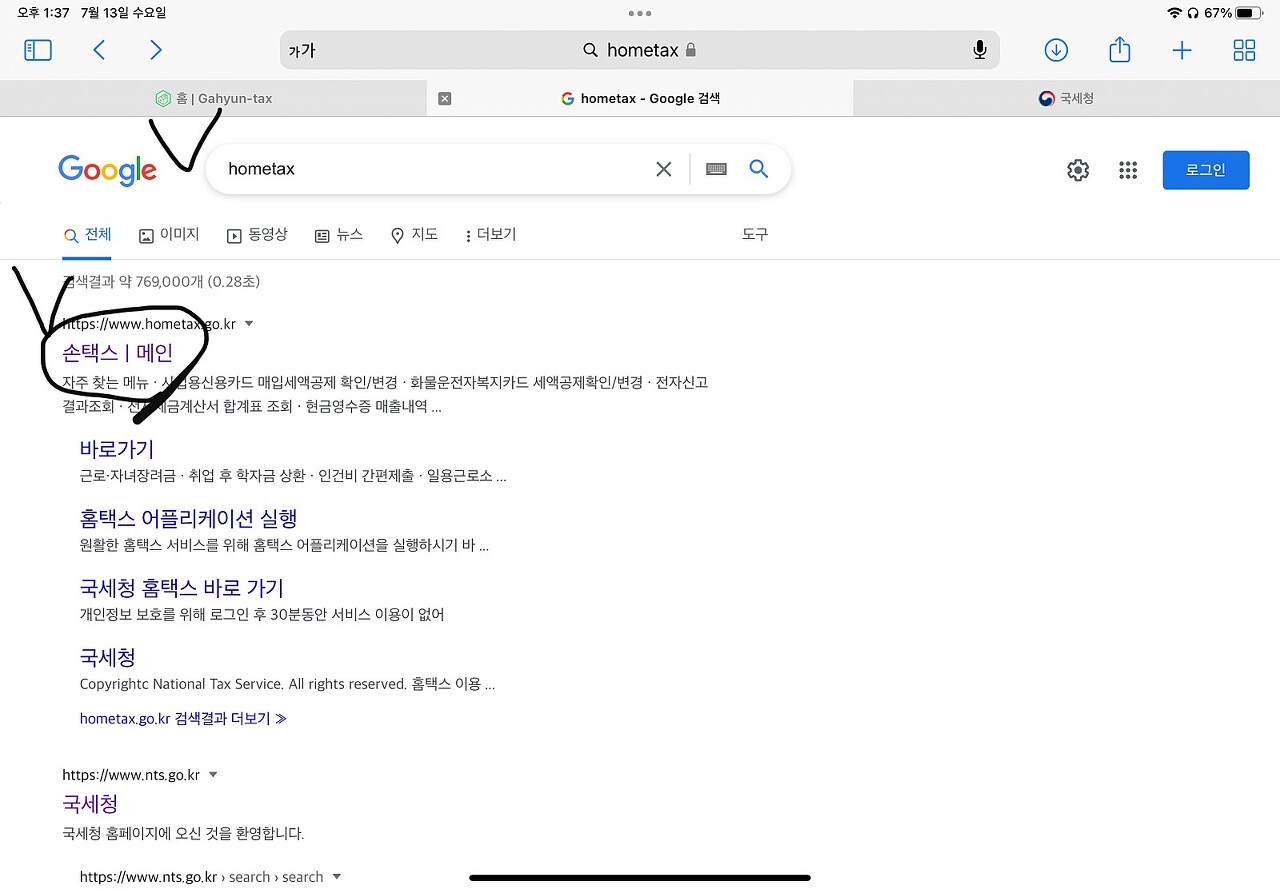The height and width of the screenshot is (889, 1280).
Task: Click the https://www.hometax.go.kr URL text
Action: (x=149, y=324)
